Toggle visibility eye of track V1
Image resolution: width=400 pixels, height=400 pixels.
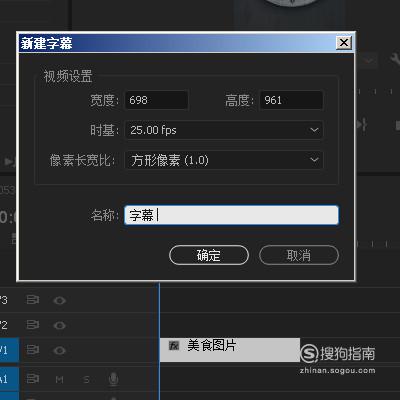pyautogui.click(x=59, y=350)
